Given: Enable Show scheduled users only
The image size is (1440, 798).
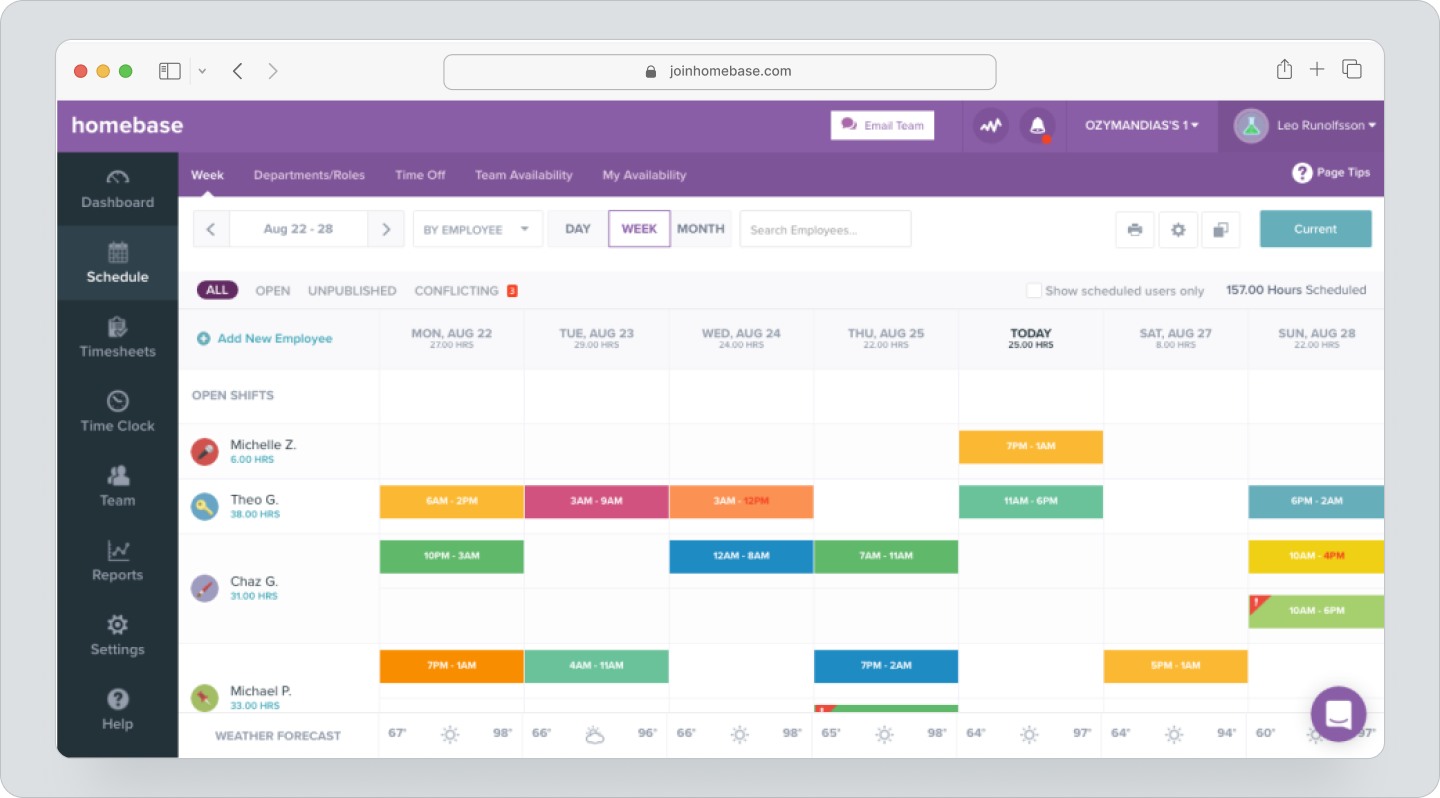Looking at the screenshot, I should tap(1035, 290).
